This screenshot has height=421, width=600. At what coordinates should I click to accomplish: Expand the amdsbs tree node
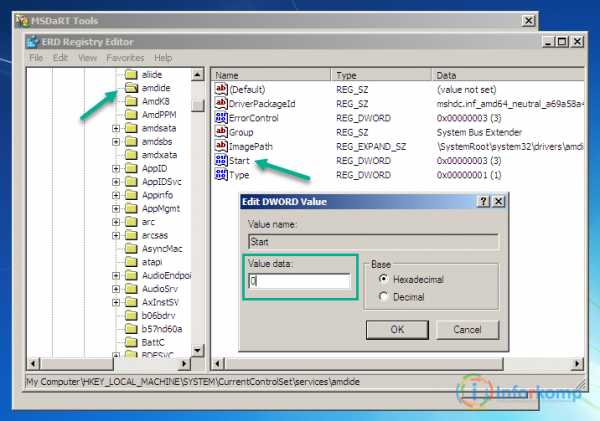(x=116, y=142)
